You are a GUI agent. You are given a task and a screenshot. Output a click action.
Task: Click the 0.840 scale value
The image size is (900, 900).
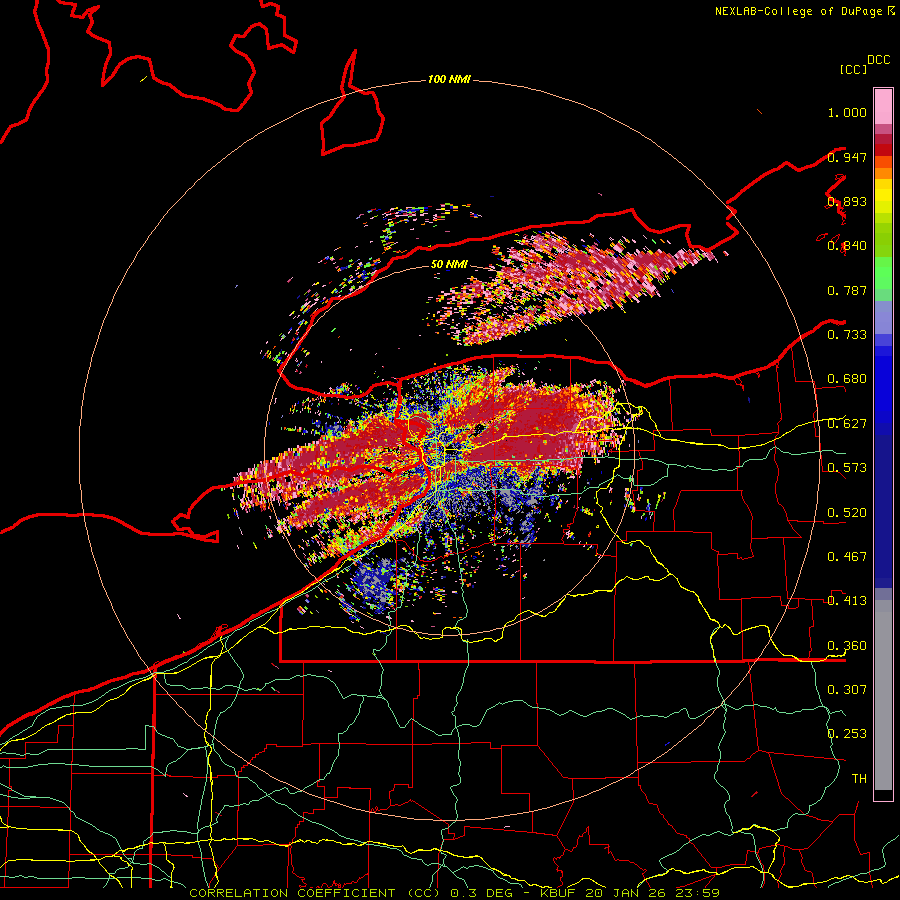[x=847, y=246]
